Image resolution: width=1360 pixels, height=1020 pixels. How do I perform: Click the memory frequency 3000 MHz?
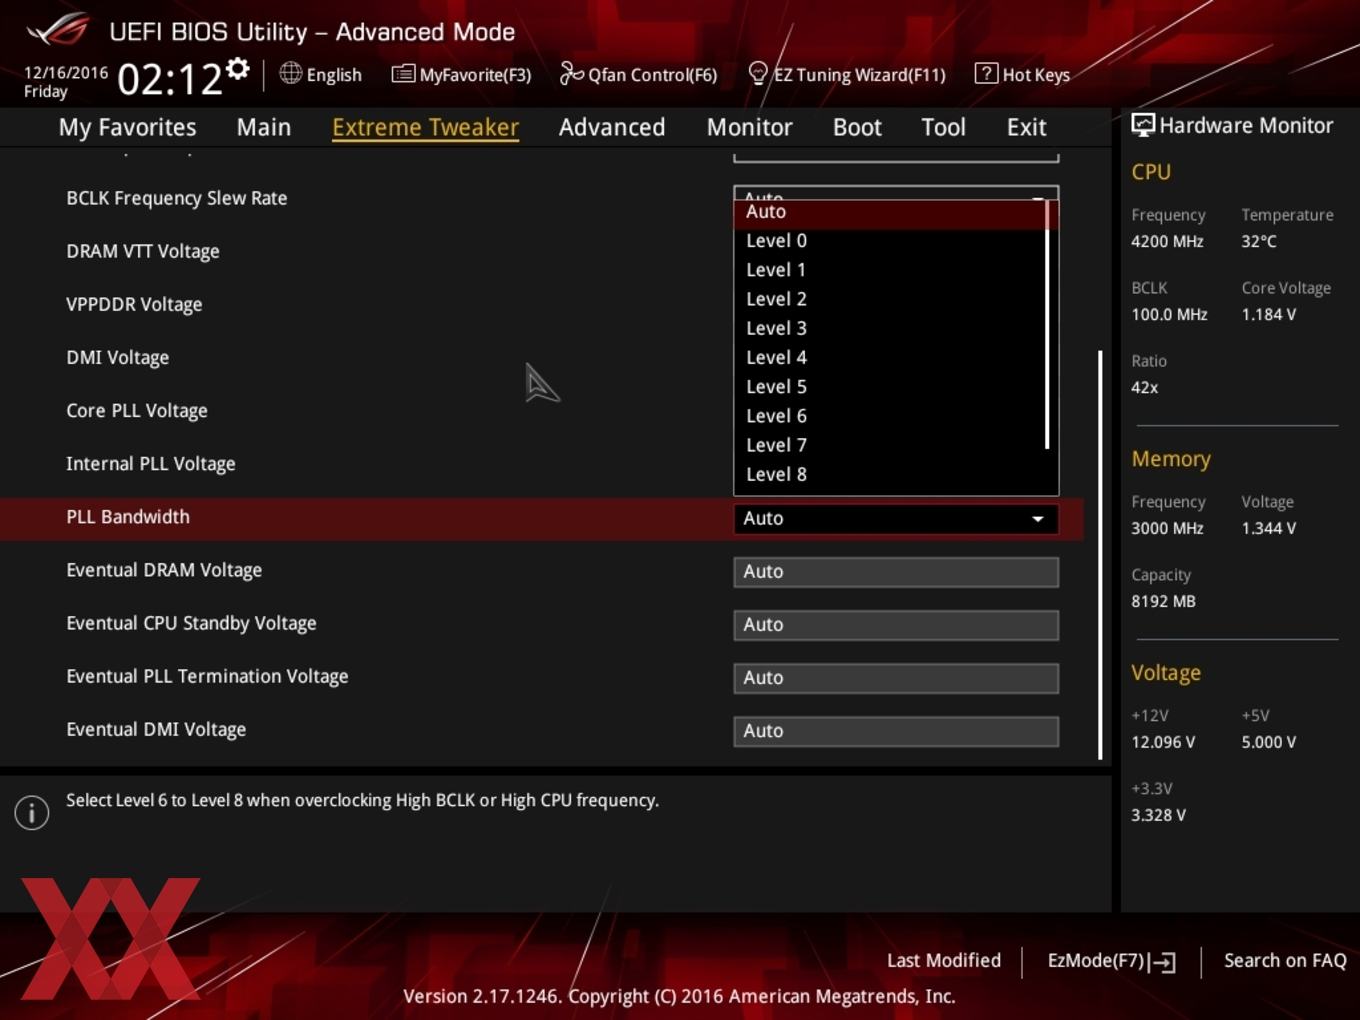[x=1167, y=528]
